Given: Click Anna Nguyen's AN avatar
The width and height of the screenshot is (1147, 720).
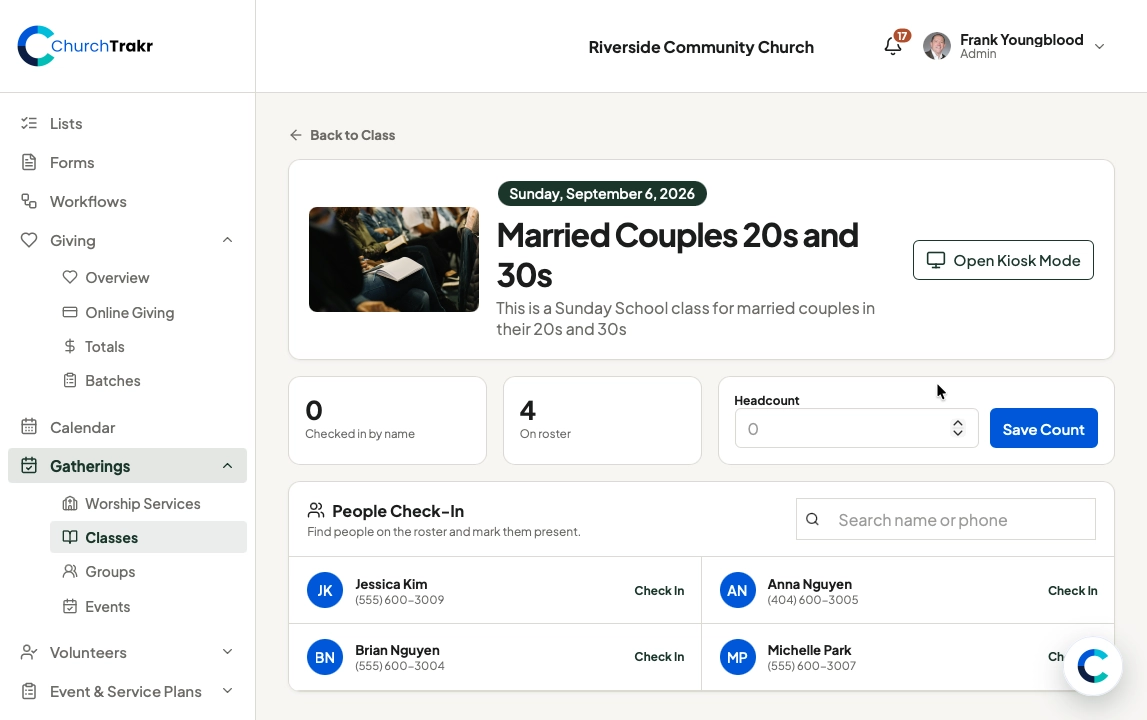Looking at the screenshot, I should (737, 590).
